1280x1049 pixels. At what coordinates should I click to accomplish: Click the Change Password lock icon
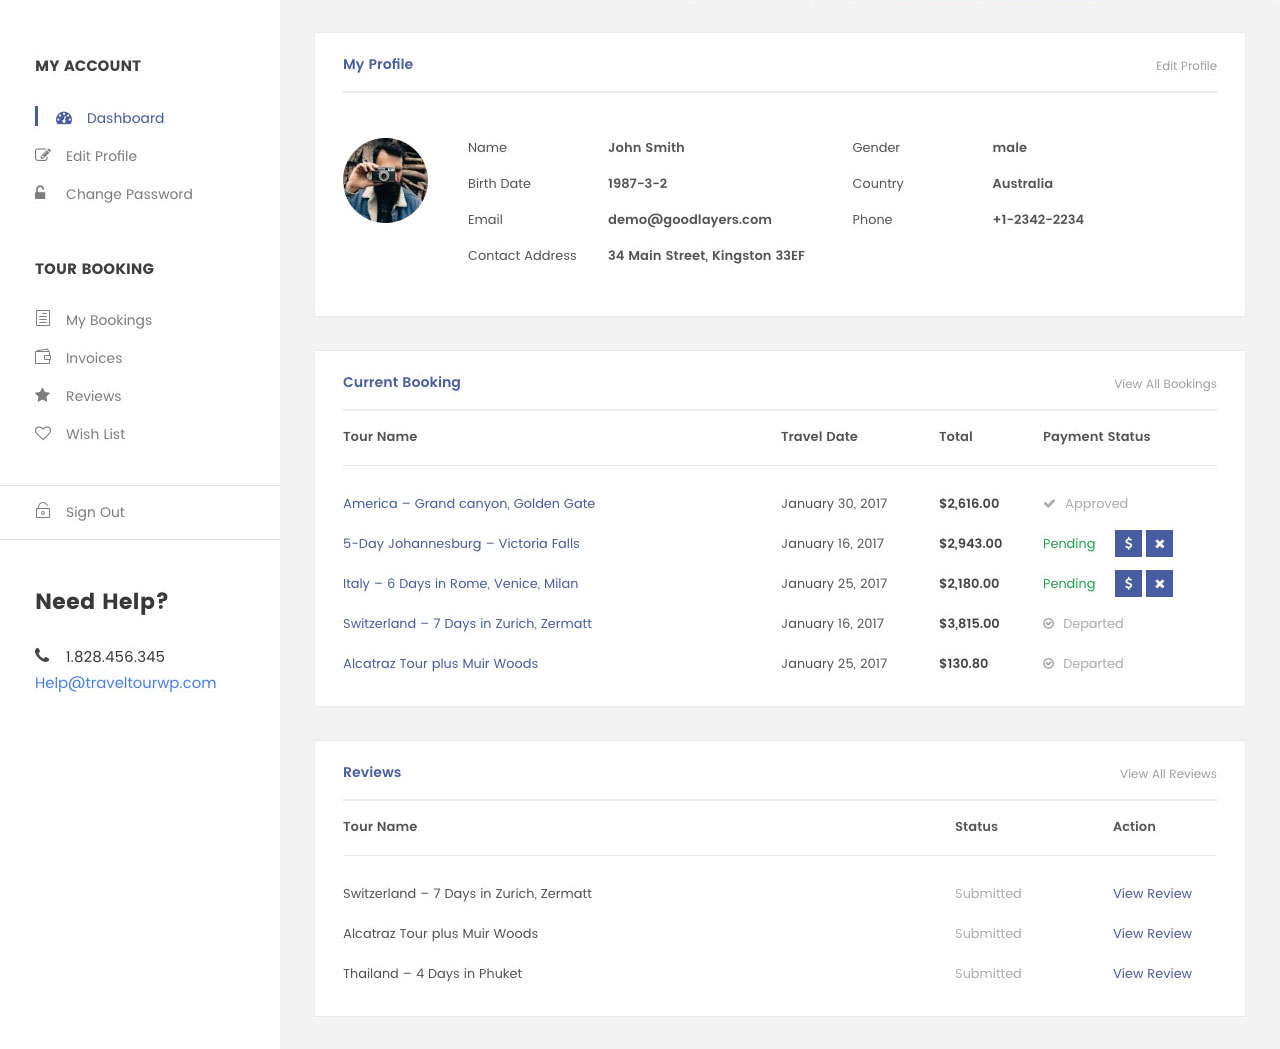click(x=41, y=193)
